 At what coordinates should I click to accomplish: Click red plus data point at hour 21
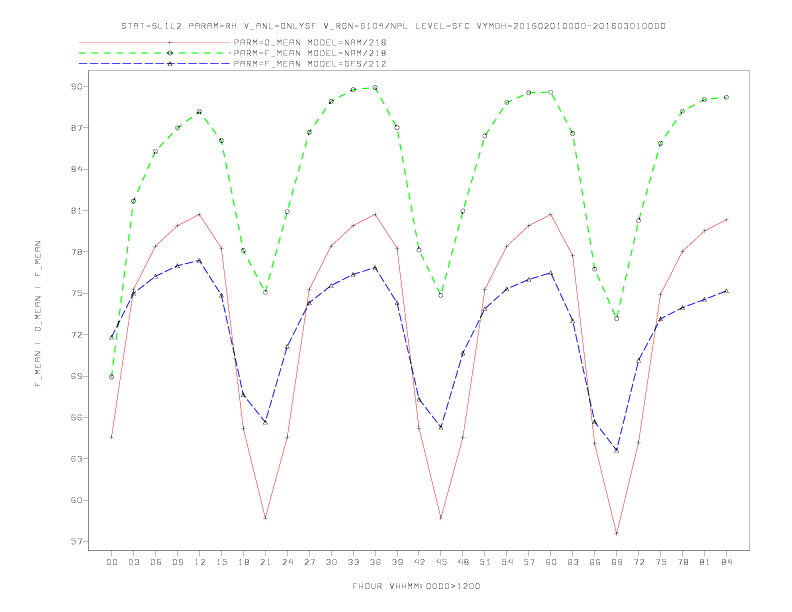point(265,518)
